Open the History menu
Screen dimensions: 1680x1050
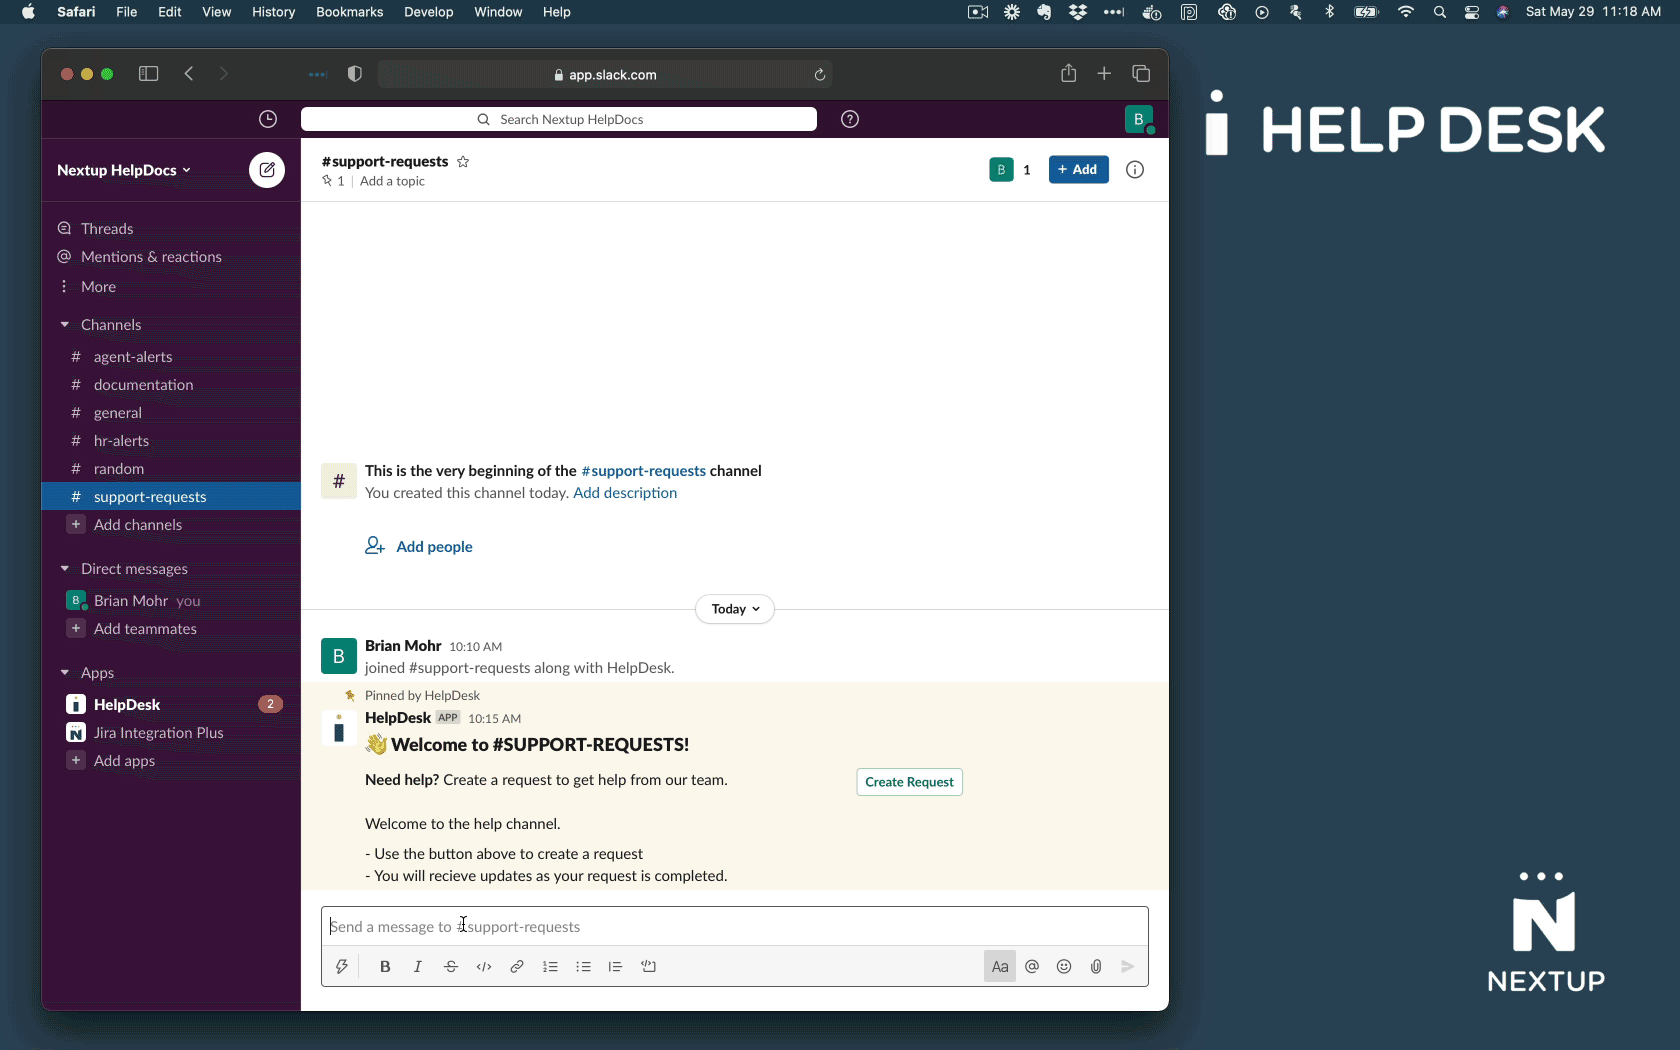point(273,12)
